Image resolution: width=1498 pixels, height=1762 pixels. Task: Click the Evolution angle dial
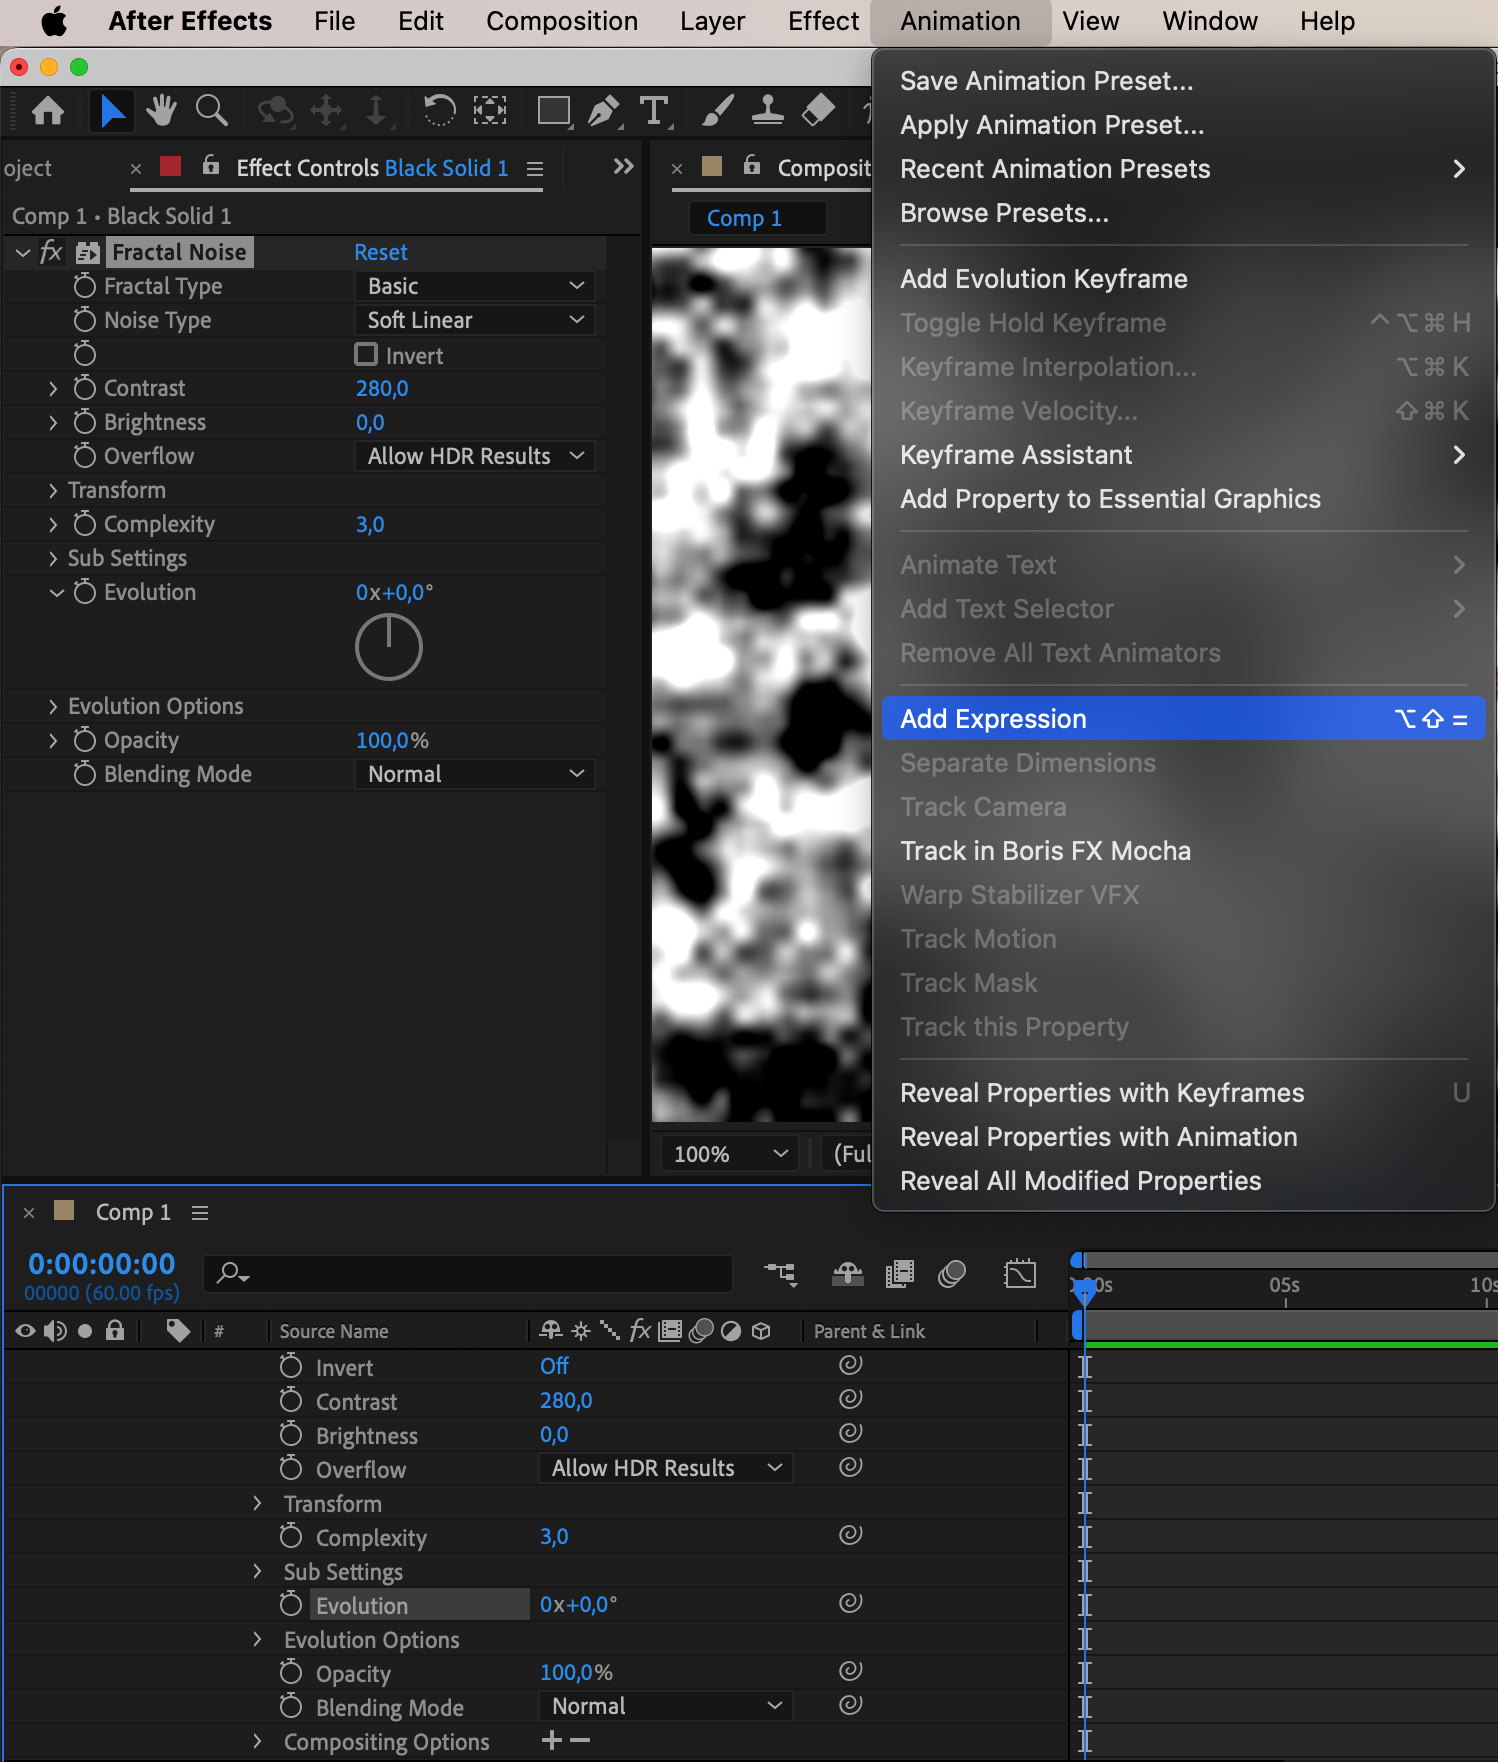pos(389,647)
